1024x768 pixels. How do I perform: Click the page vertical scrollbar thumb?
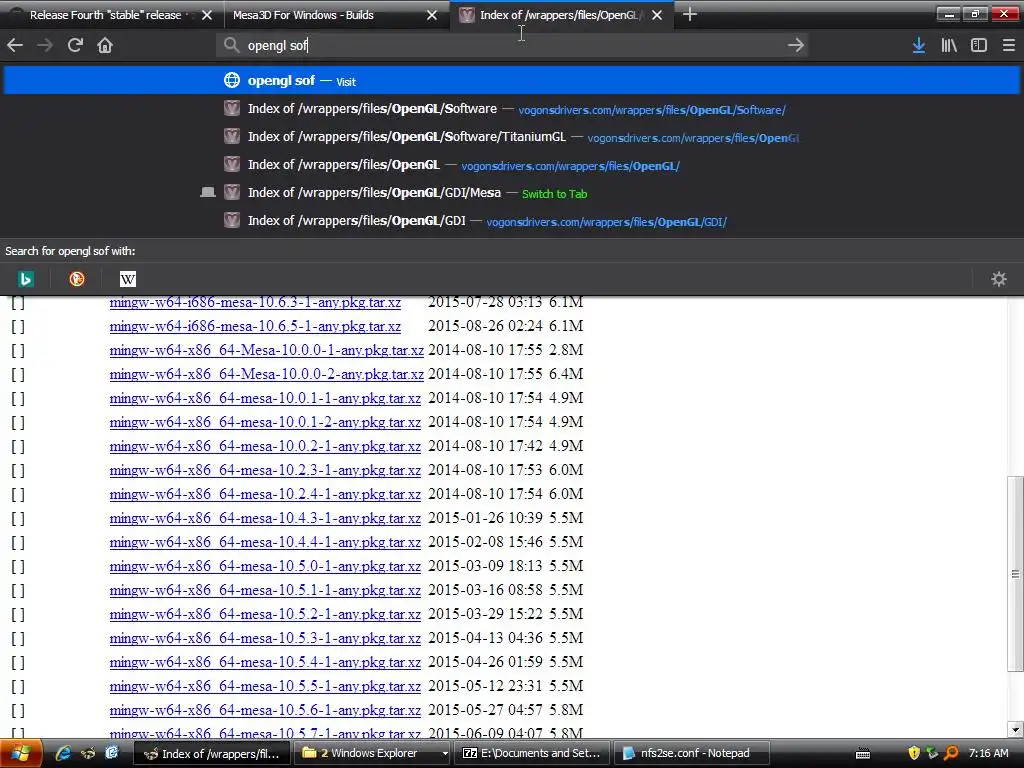point(1015,574)
